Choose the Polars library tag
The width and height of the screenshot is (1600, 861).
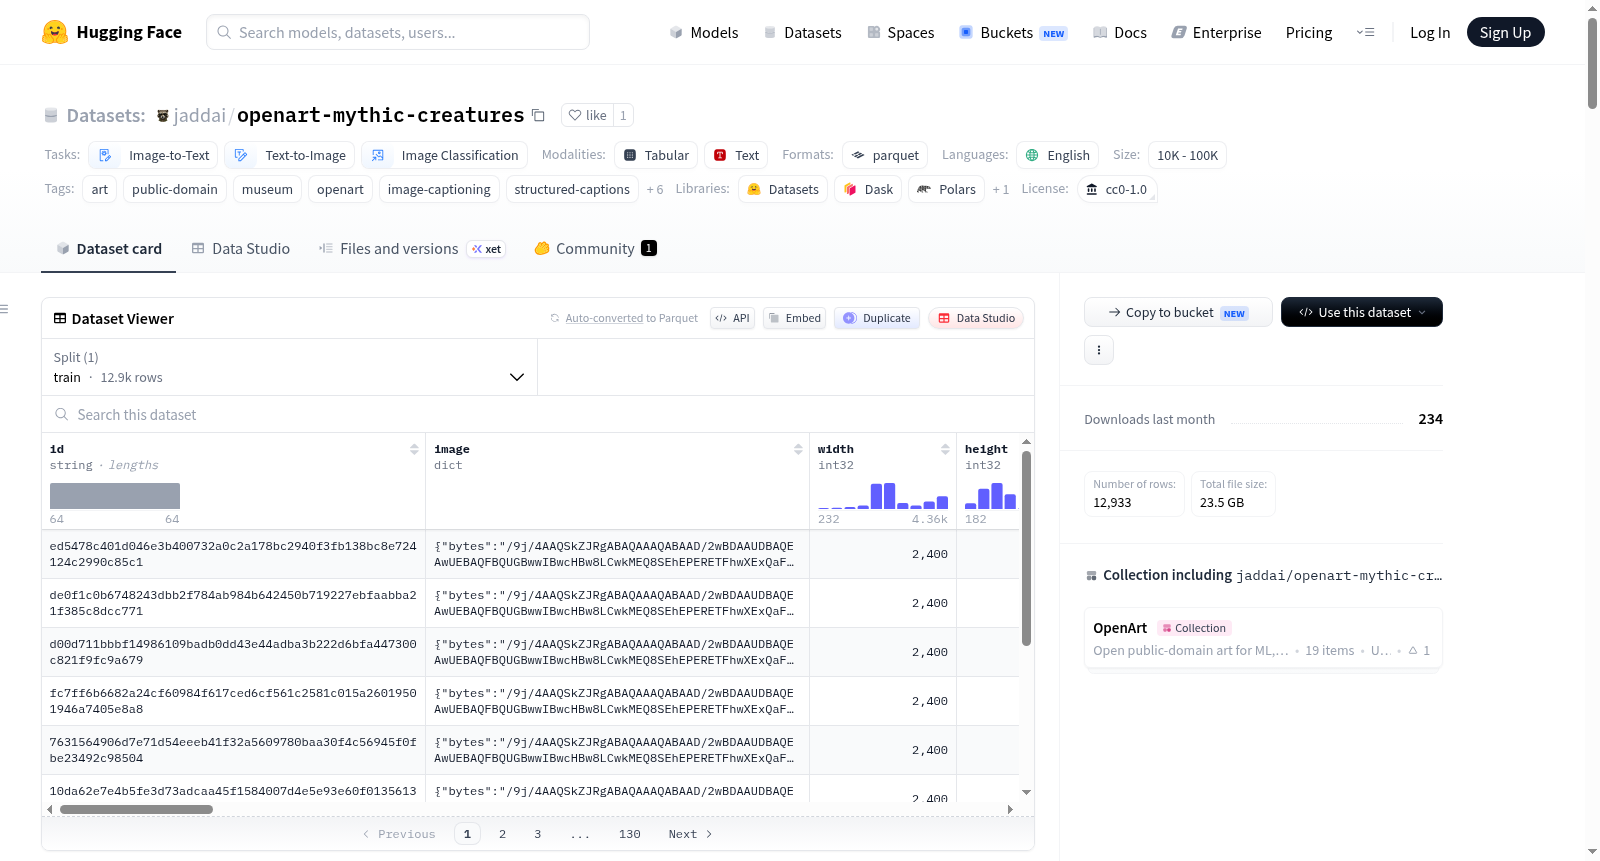946,189
